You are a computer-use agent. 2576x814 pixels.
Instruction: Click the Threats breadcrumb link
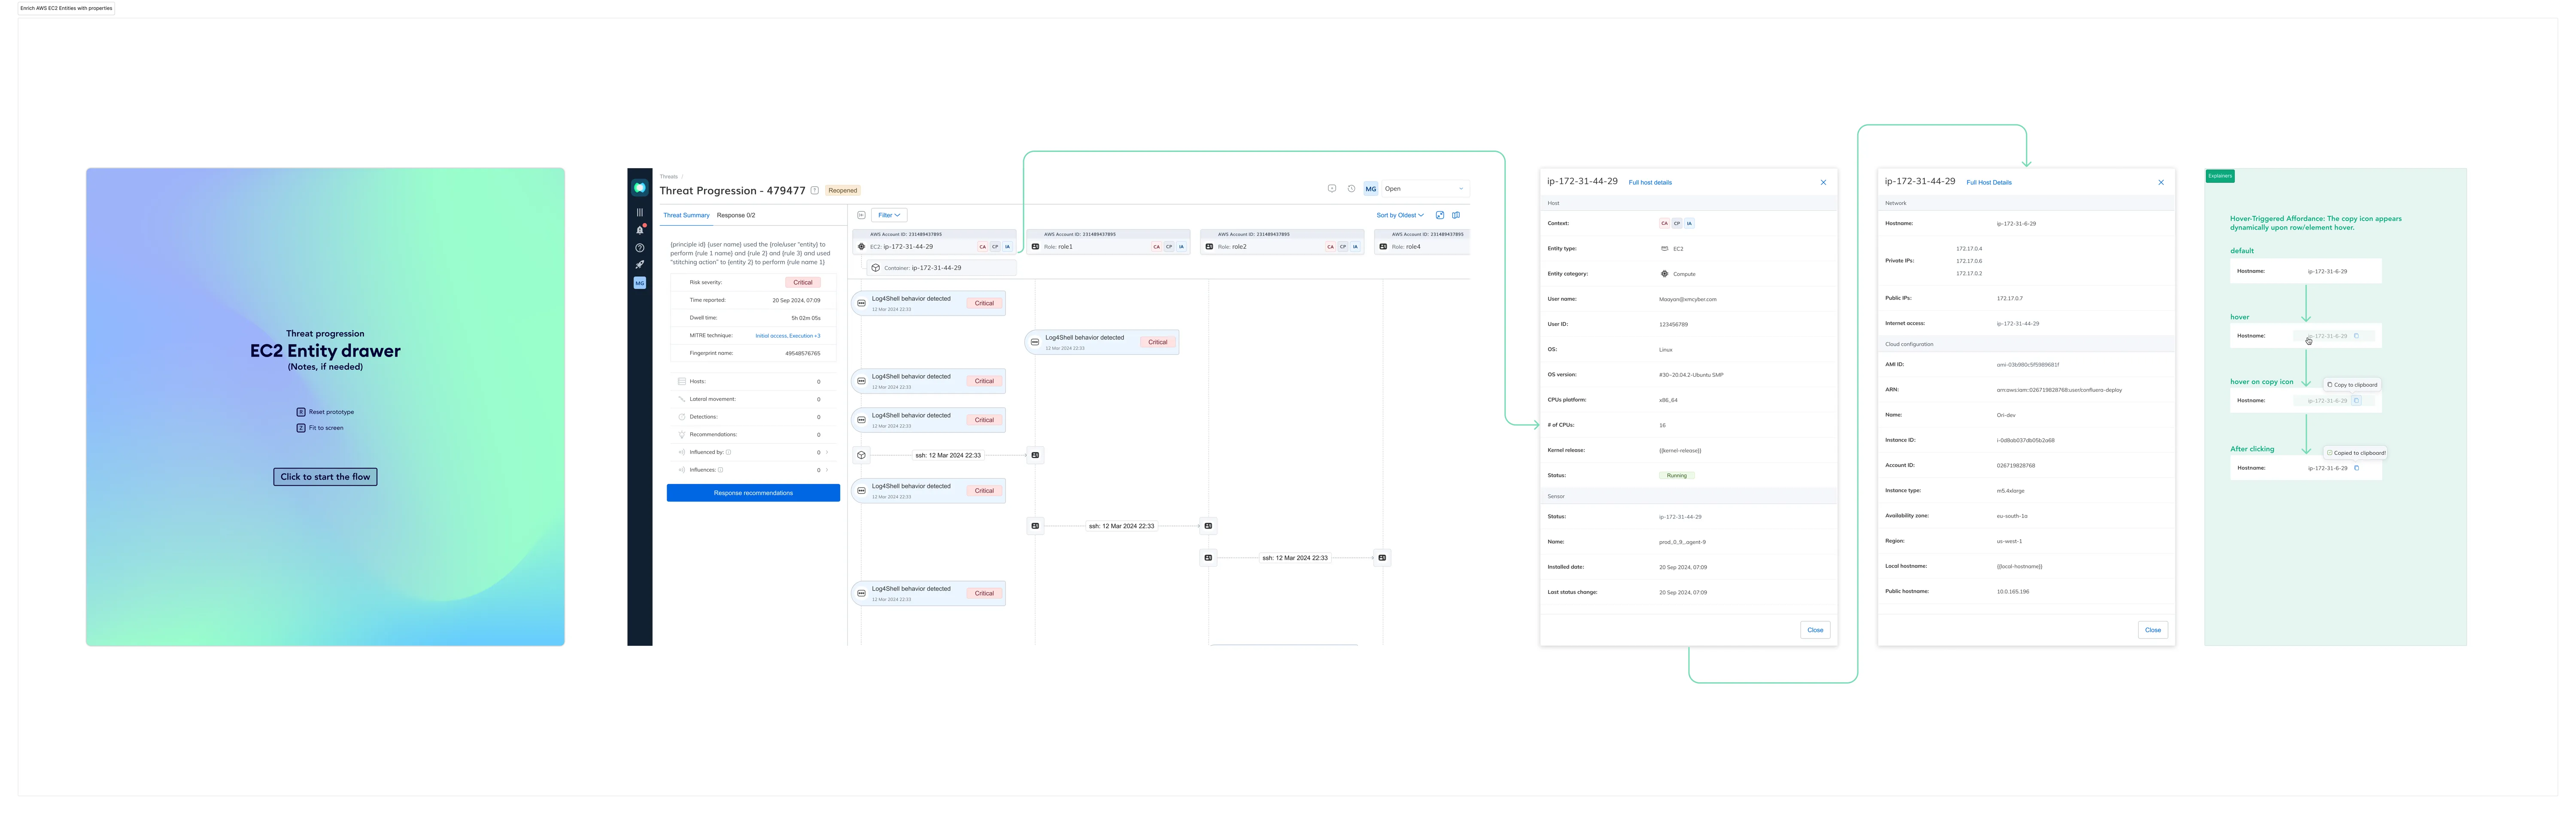[668, 176]
